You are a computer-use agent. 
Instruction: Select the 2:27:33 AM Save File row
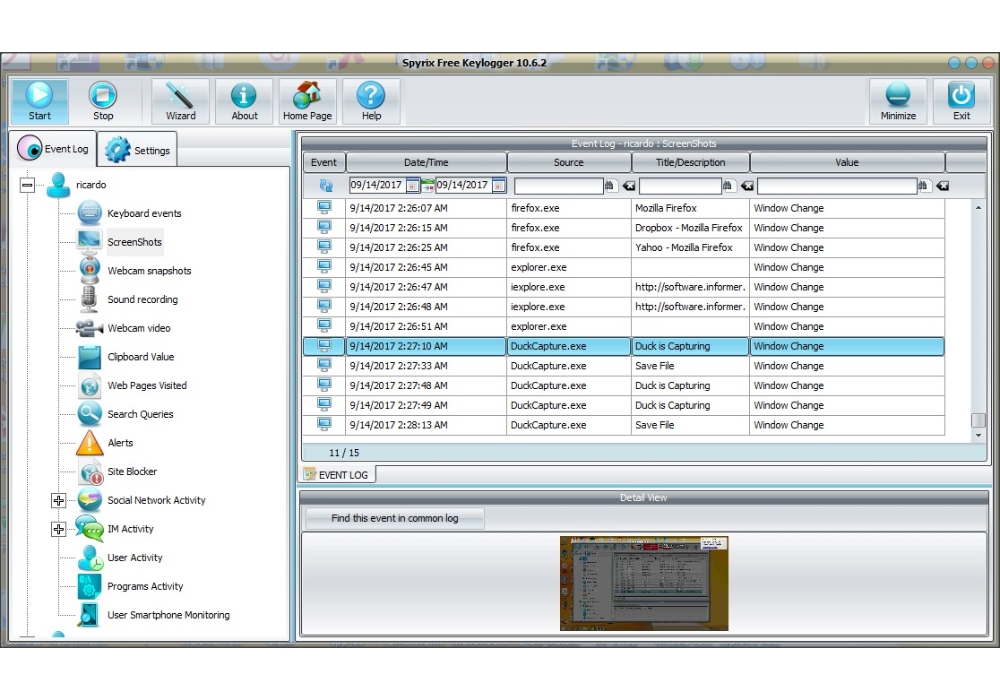[x=623, y=366]
